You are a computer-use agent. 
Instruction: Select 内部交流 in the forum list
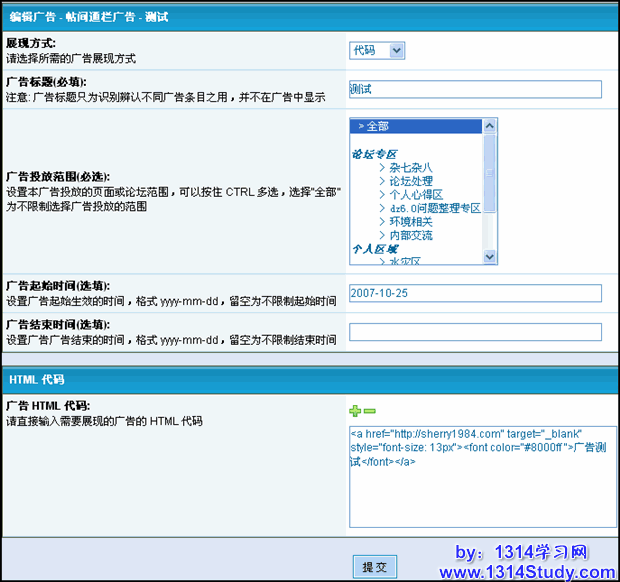(411, 235)
